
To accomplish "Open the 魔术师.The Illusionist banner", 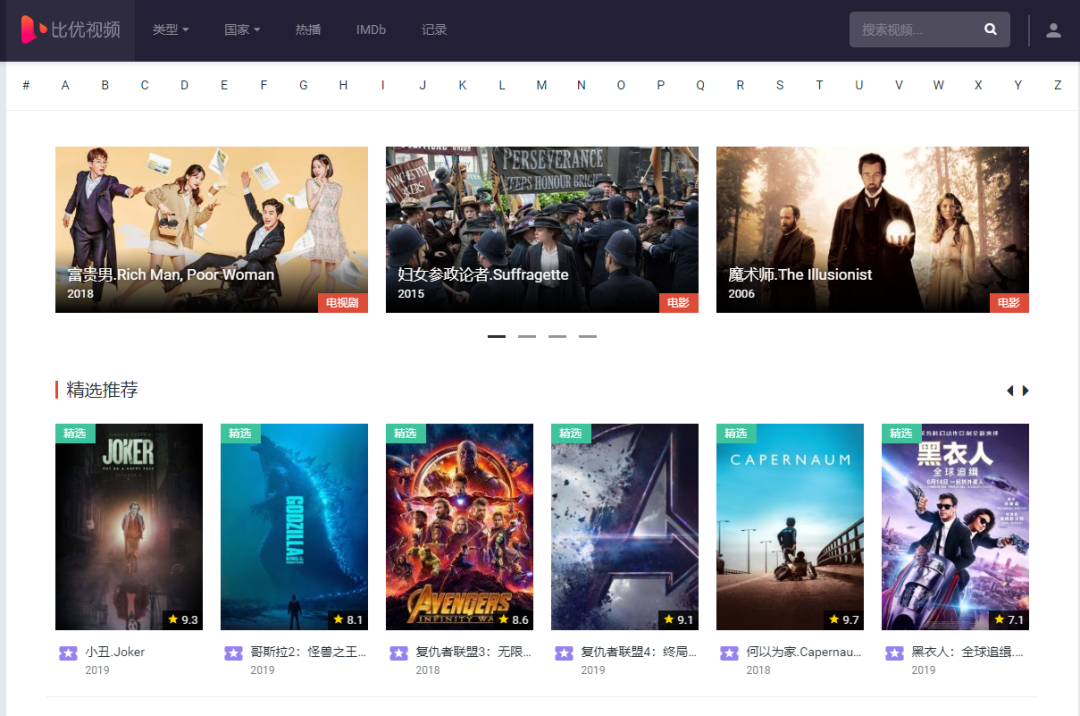I will click(872, 230).
